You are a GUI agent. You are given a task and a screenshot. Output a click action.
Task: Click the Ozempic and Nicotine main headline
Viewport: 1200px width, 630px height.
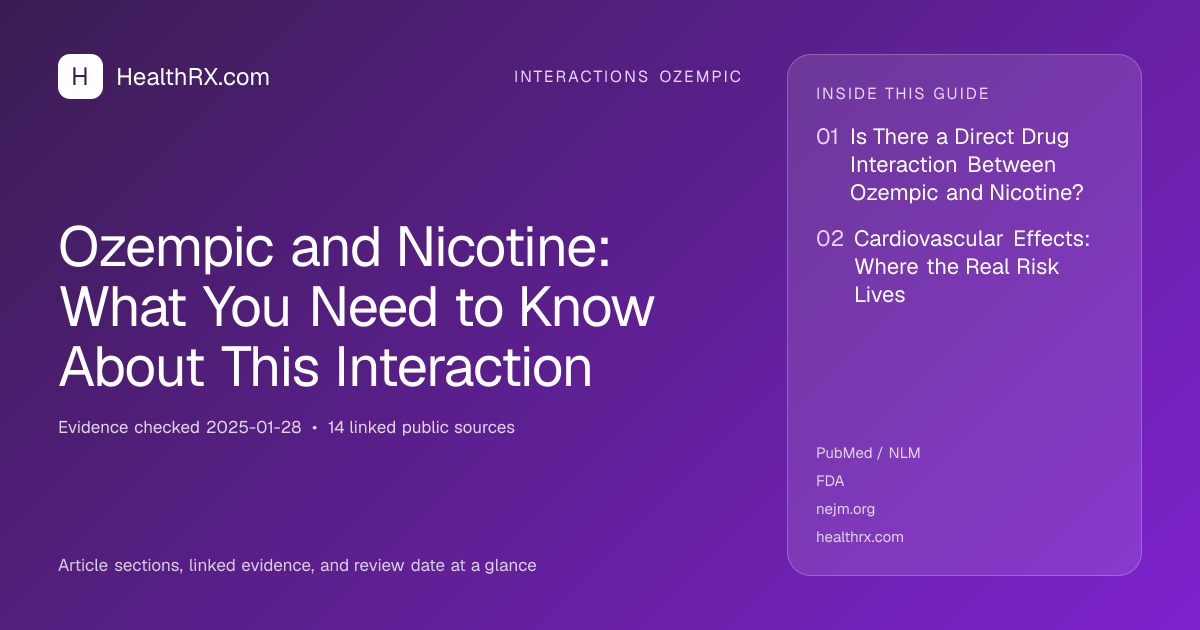point(356,307)
